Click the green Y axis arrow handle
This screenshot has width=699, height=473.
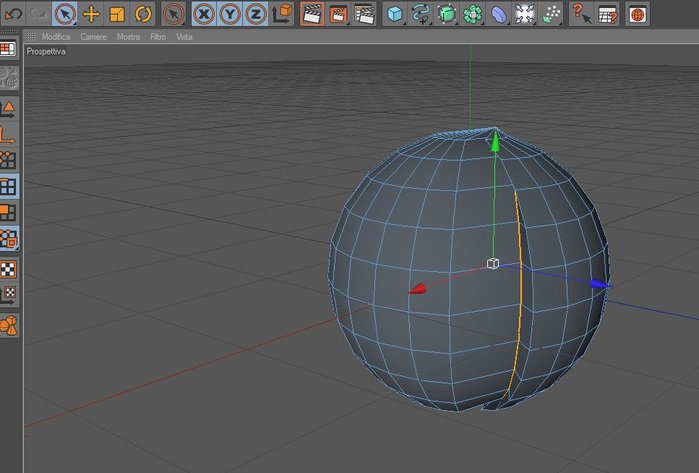click(495, 143)
